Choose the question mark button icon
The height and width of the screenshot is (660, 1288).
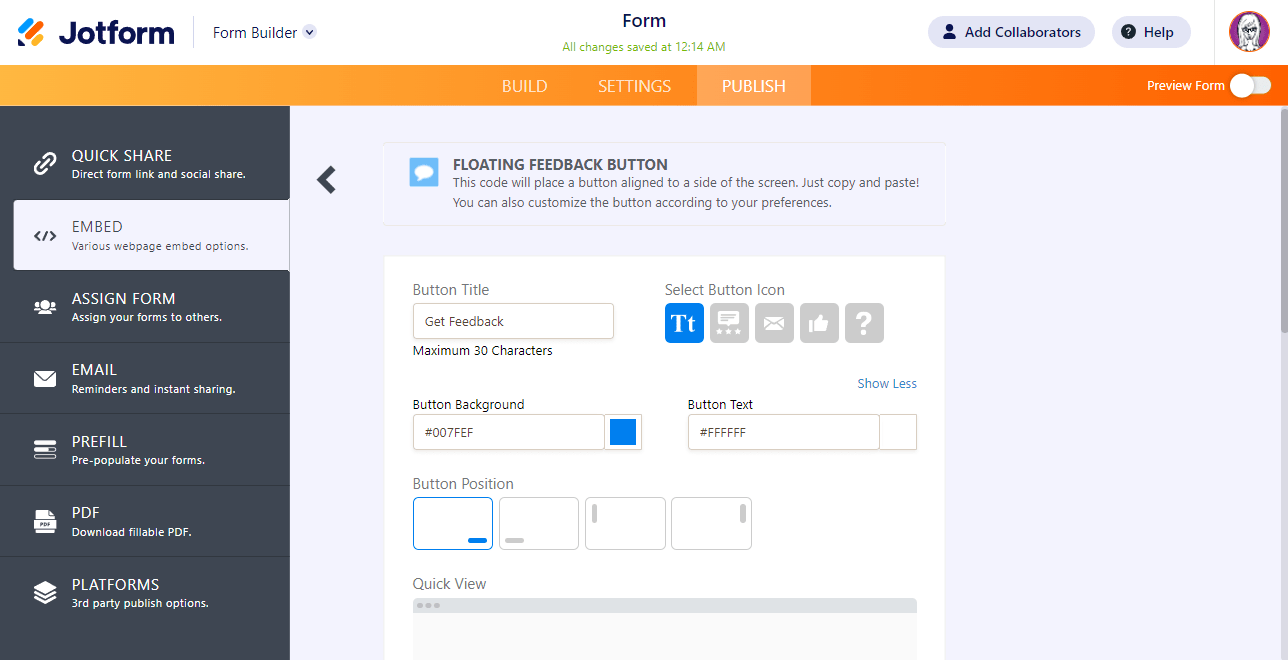click(864, 323)
